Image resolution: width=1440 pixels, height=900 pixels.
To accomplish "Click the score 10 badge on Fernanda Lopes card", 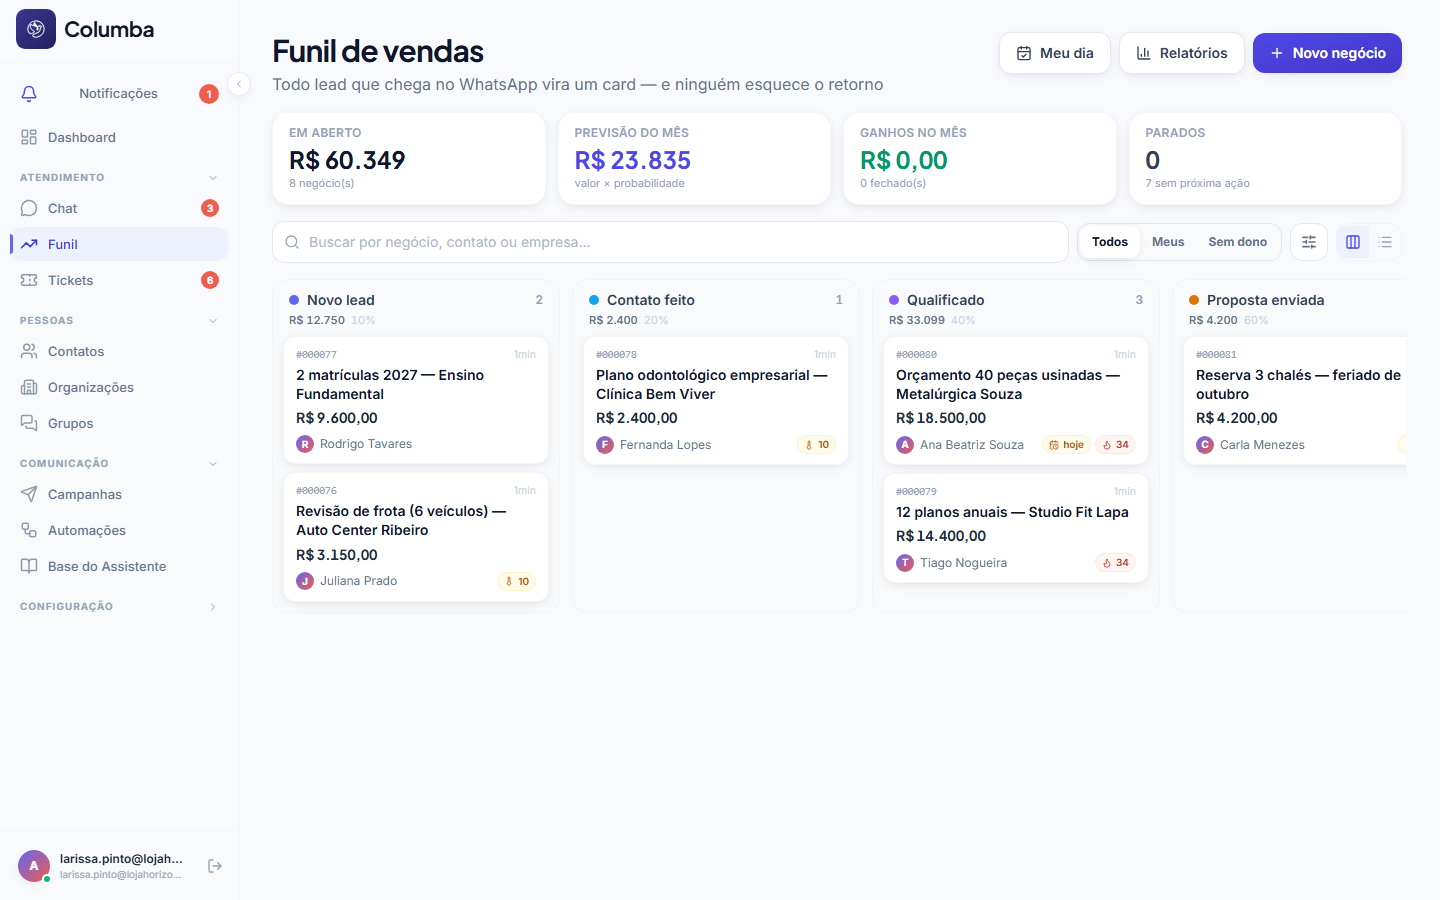I will (817, 445).
